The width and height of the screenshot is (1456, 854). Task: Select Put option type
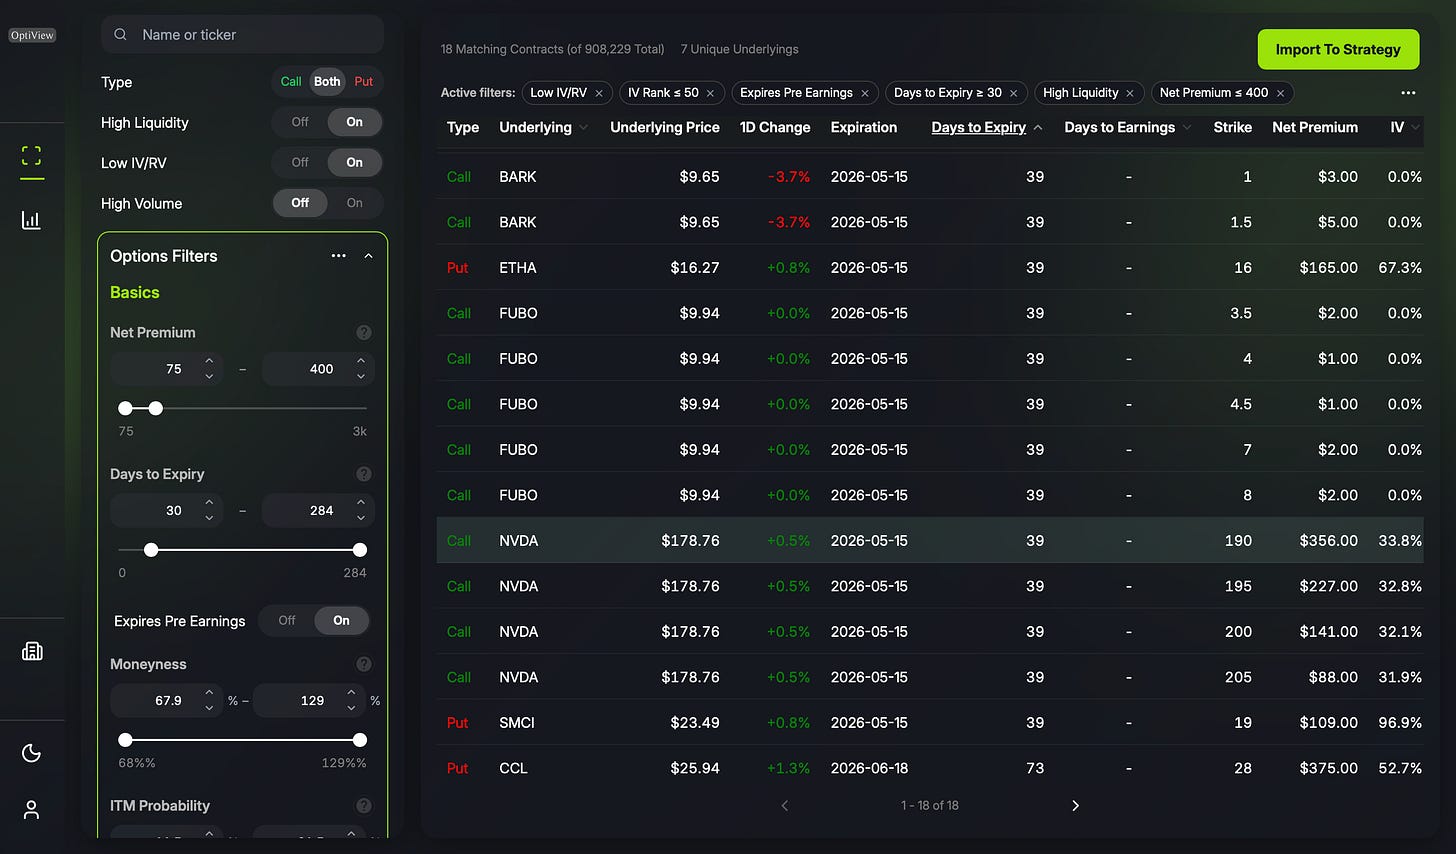(x=364, y=82)
